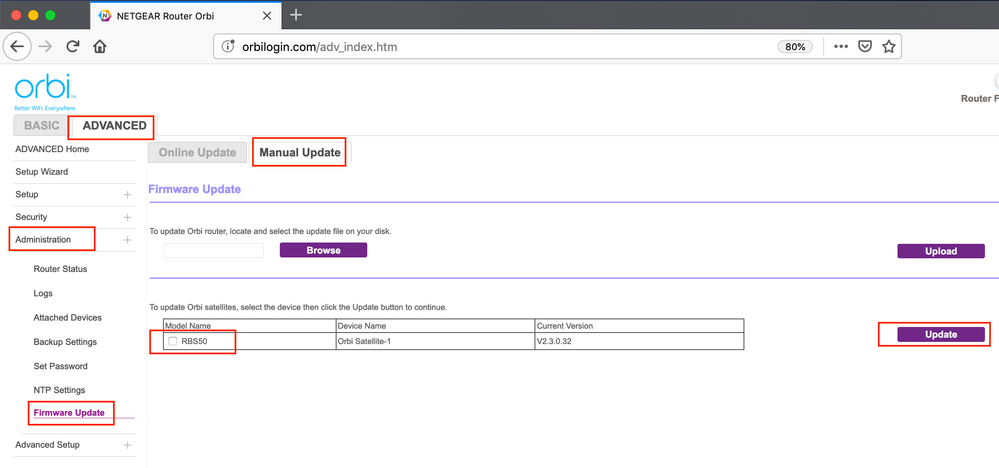Viewport: 999px width, 468px height.
Task: Click the page reload icon
Action: 73,47
